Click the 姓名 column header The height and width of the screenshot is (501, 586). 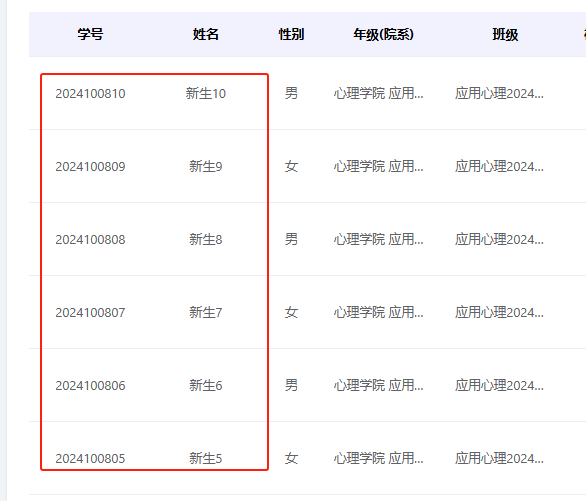click(x=206, y=34)
